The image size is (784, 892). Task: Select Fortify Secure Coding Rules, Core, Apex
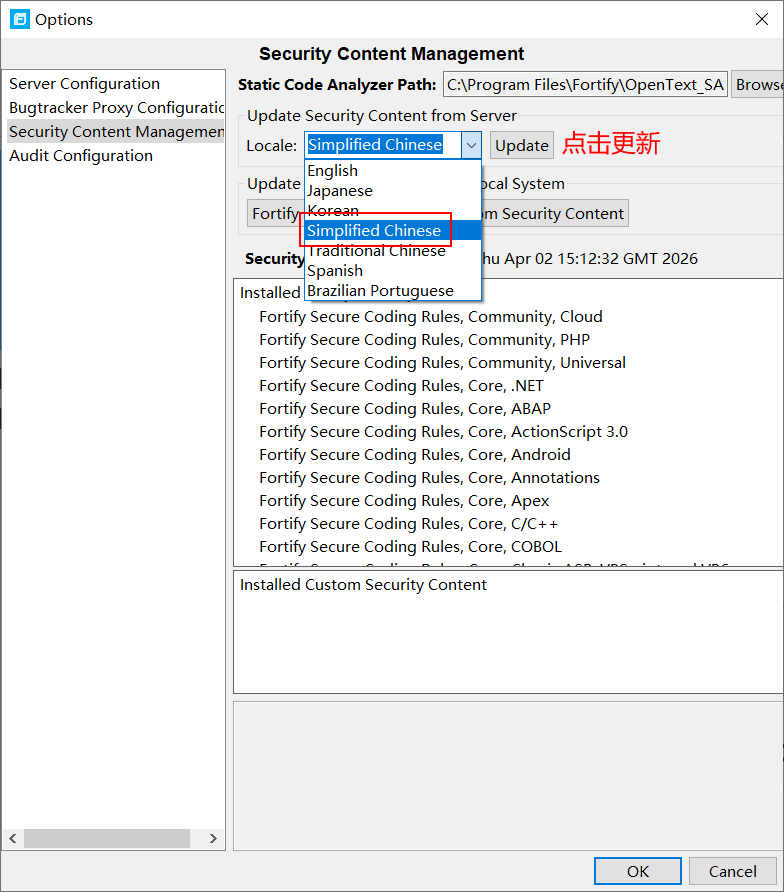[x=404, y=501]
